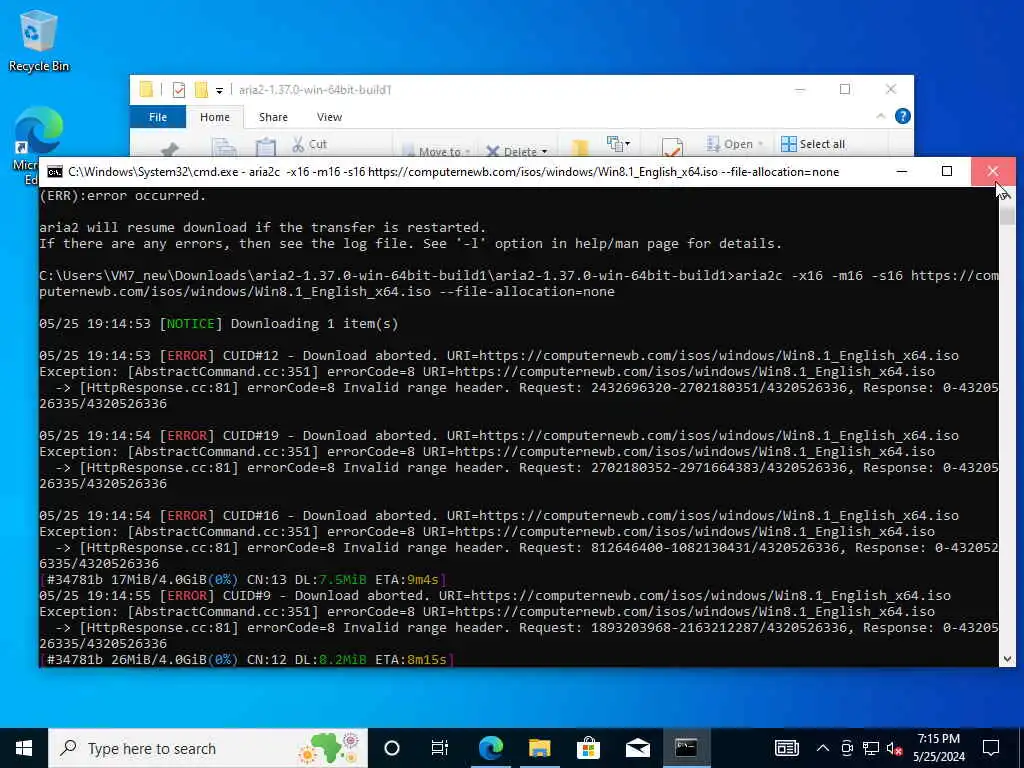Switch to the Share ribbon tab
Viewport: 1024px width, 768px height.
point(273,117)
